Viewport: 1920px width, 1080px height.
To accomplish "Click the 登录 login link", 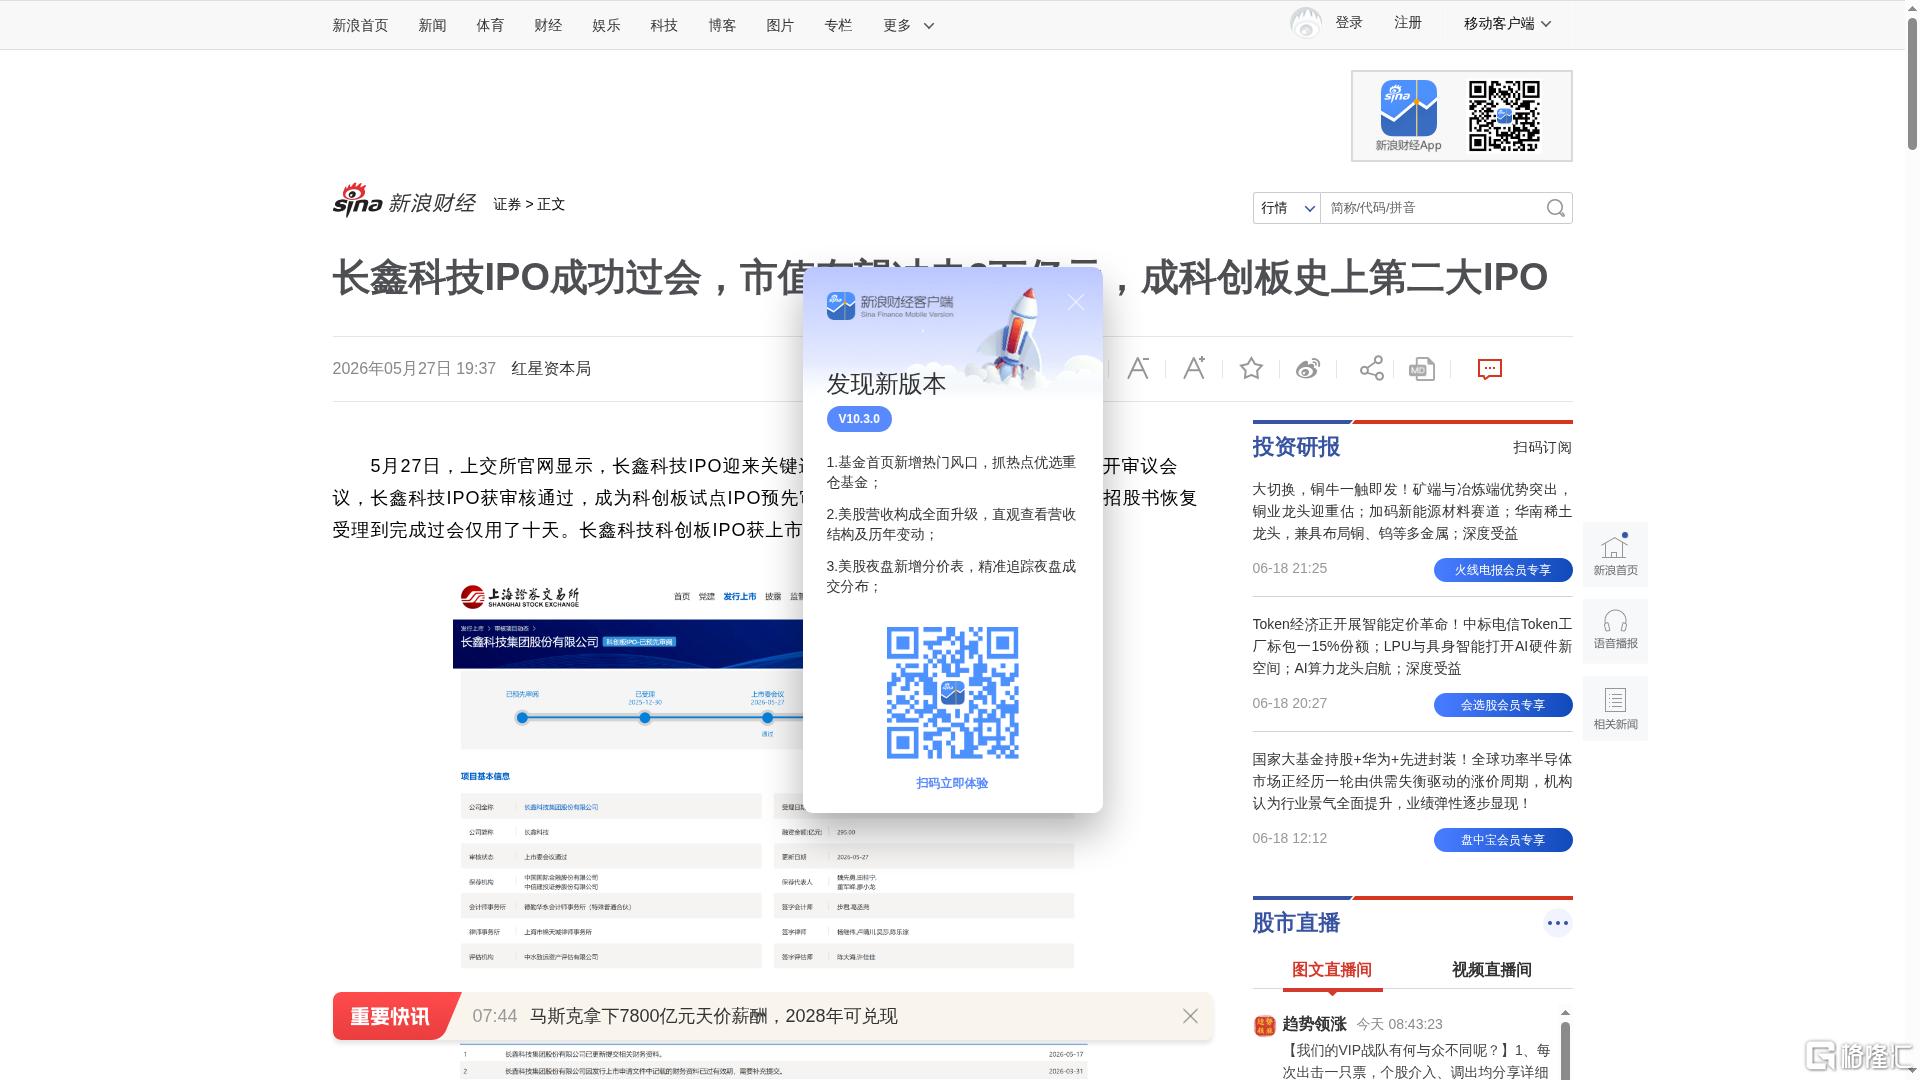I will (x=1349, y=22).
